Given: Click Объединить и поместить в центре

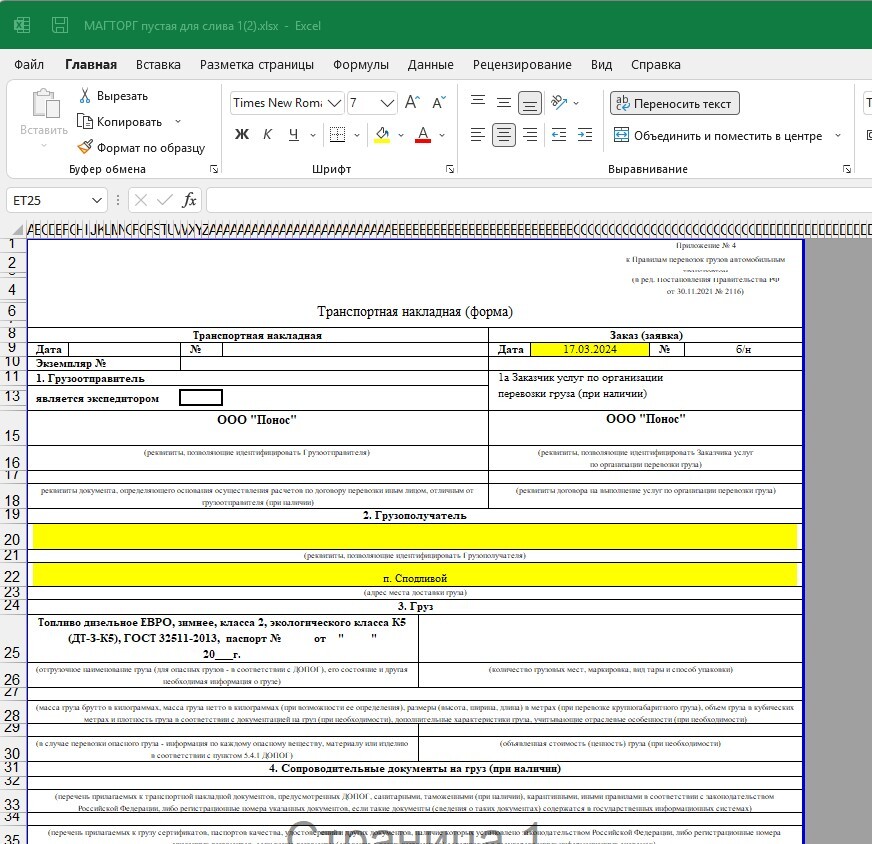Looking at the screenshot, I should (718, 136).
